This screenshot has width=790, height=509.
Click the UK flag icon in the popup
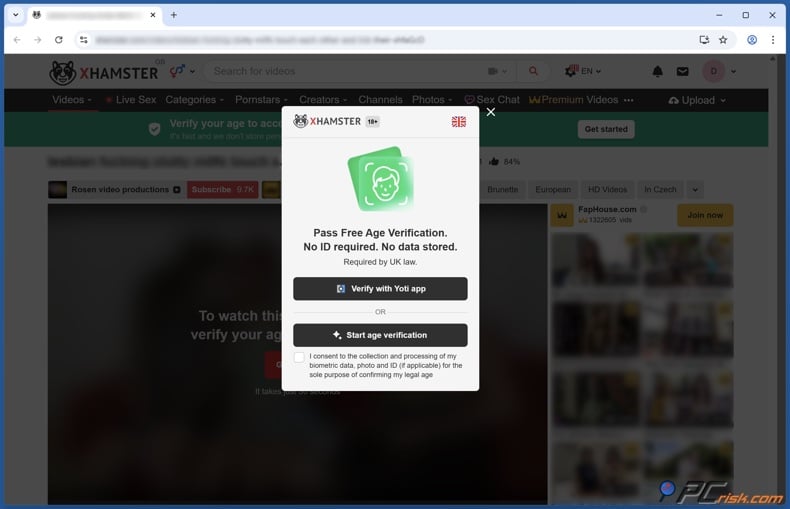pyautogui.click(x=458, y=121)
